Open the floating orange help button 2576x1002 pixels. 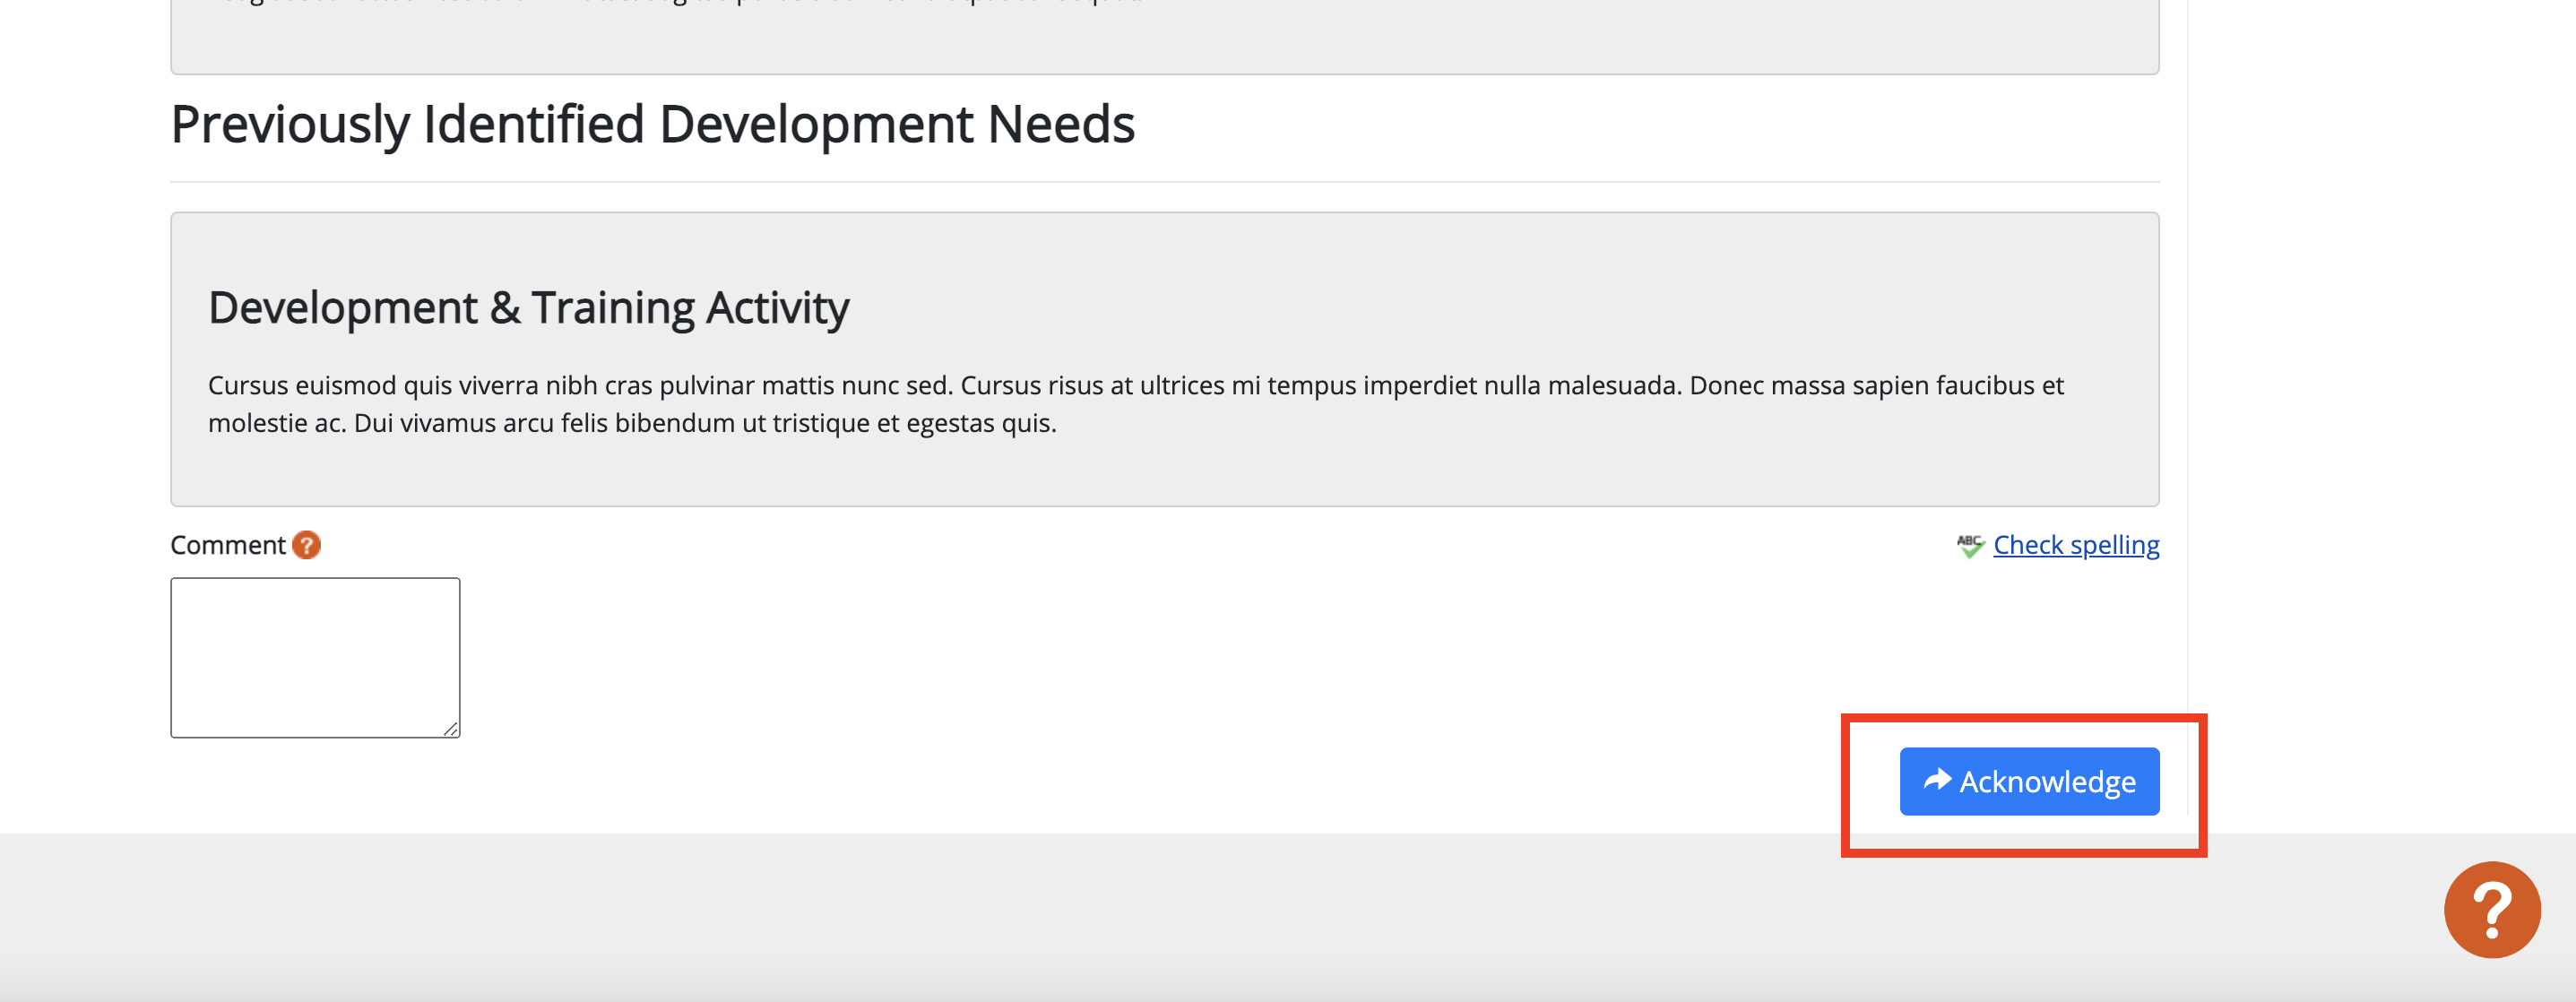coord(2492,909)
